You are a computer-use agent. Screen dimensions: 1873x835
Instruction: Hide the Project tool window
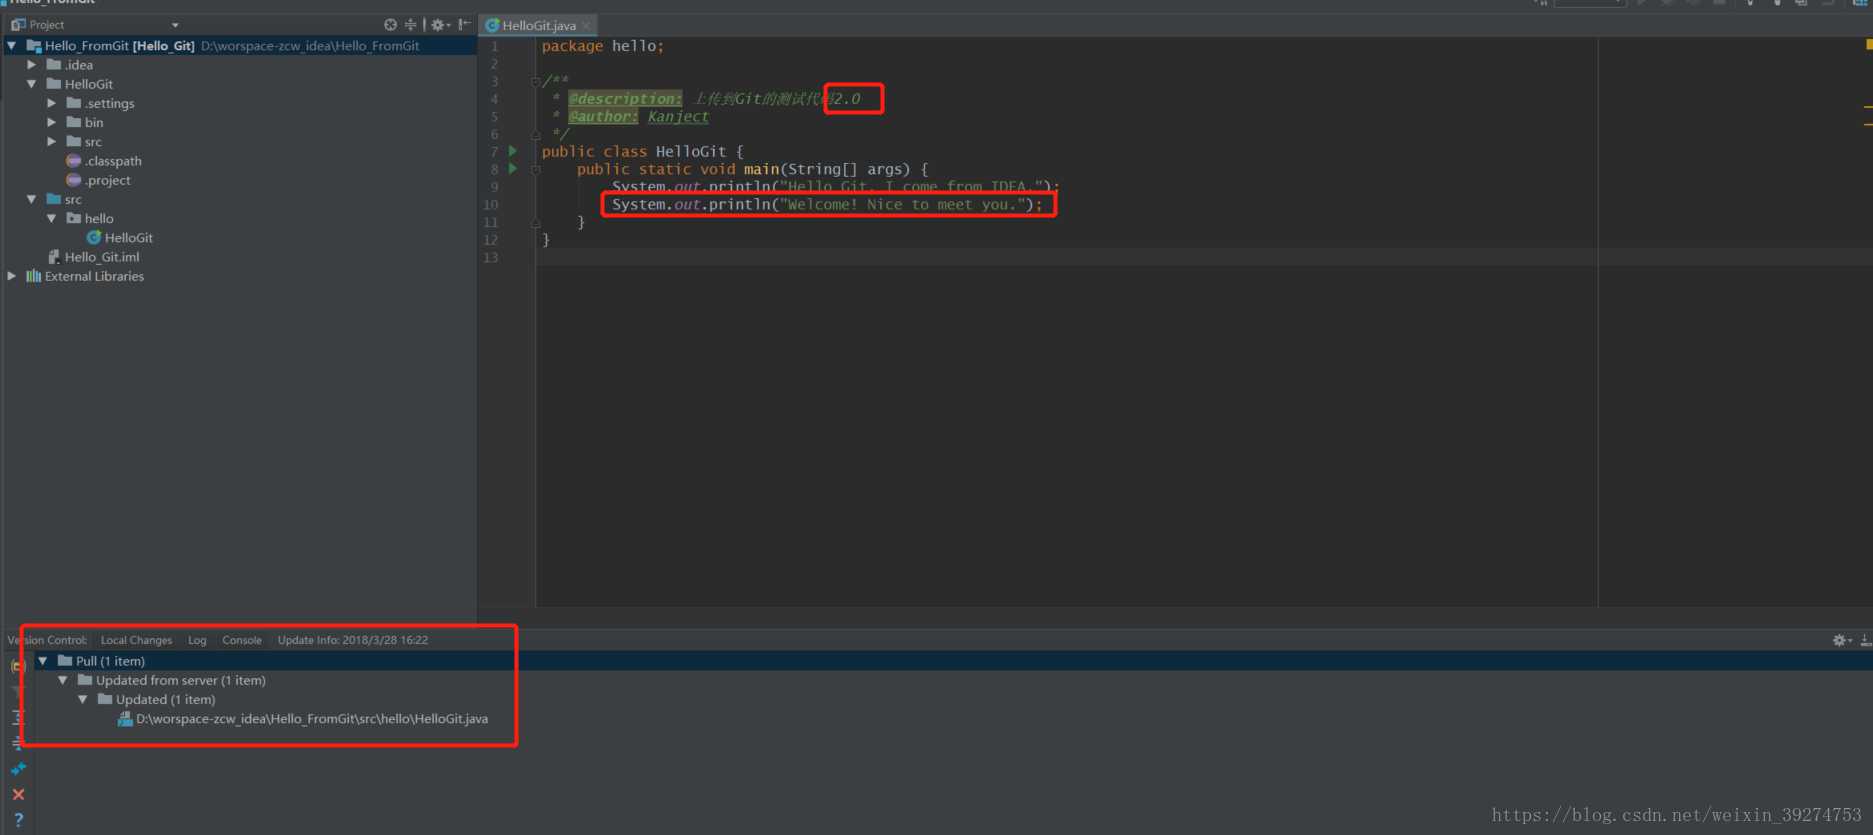(465, 25)
